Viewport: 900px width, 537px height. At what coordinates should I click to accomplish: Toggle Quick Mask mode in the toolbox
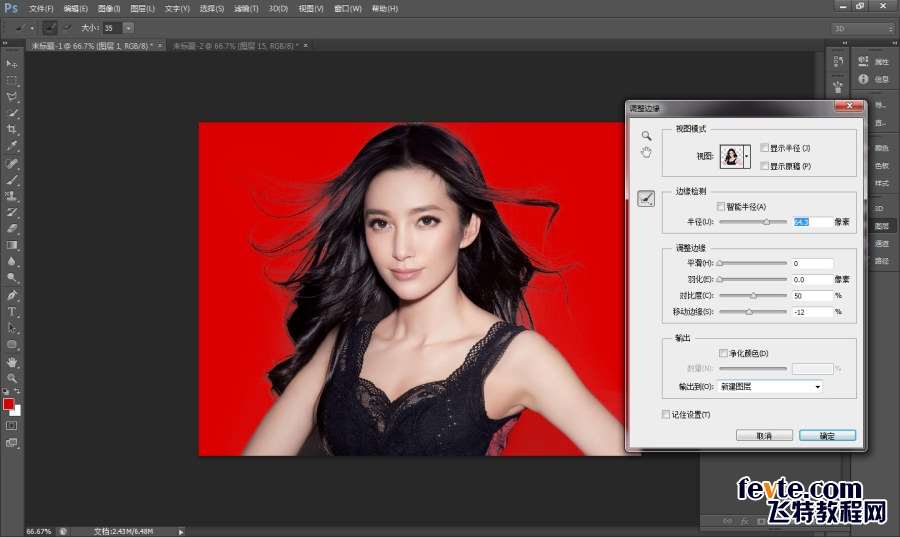point(11,426)
